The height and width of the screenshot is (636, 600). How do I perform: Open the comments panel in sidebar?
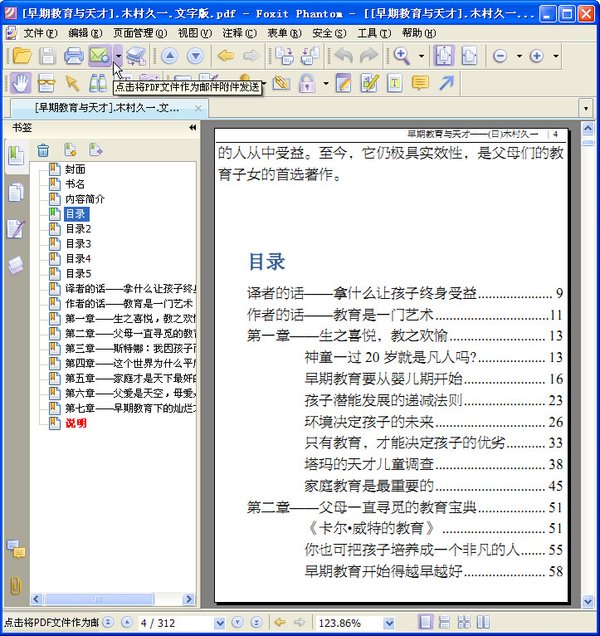16,549
